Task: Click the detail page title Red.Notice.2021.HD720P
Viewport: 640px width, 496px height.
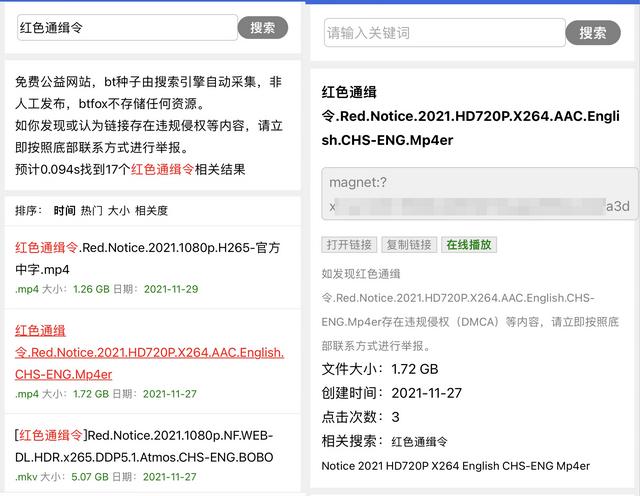Action: click(x=471, y=116)
